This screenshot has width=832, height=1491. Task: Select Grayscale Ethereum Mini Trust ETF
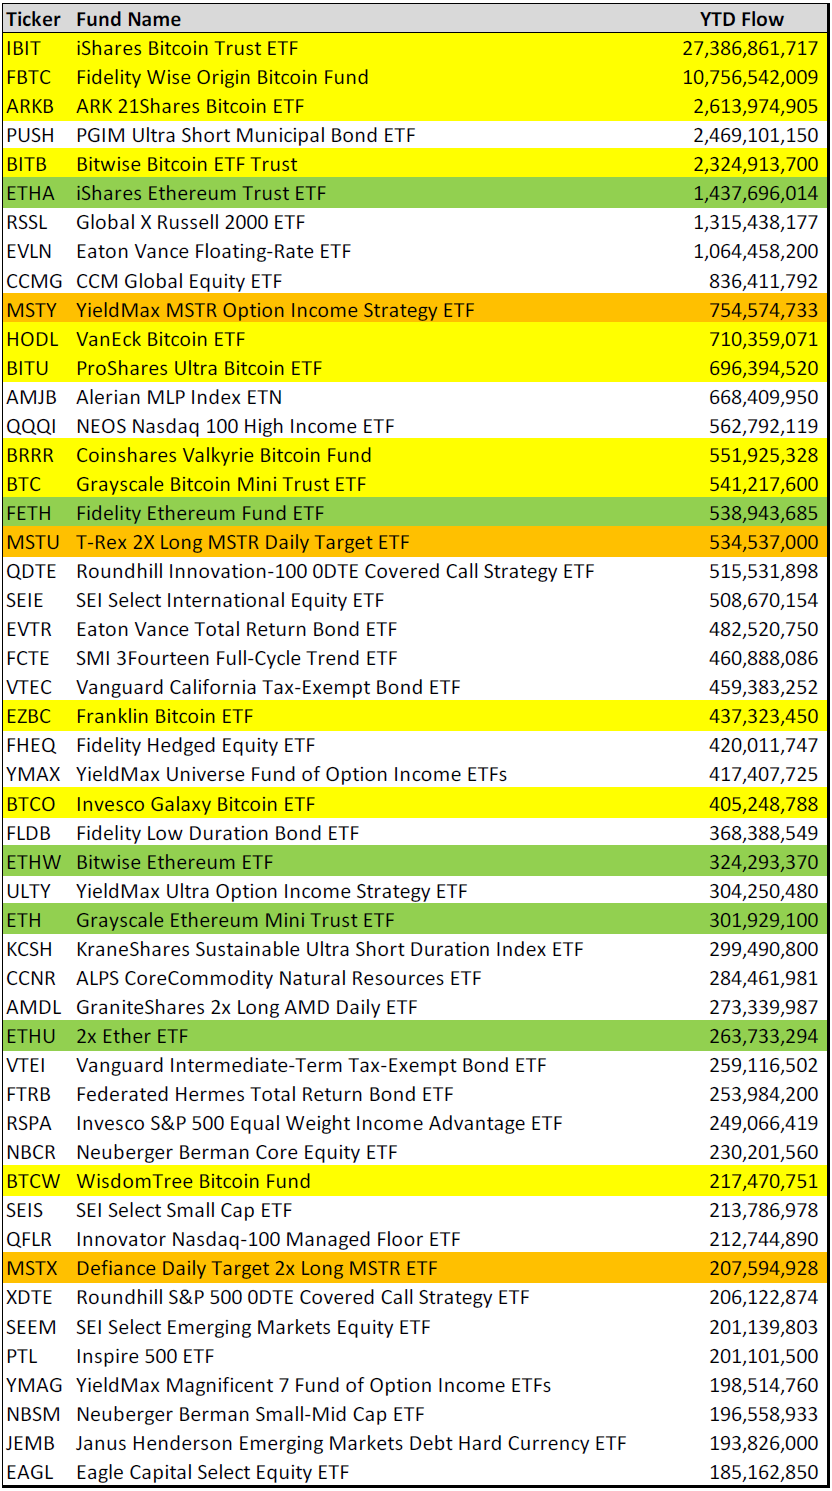coord(235,920)
